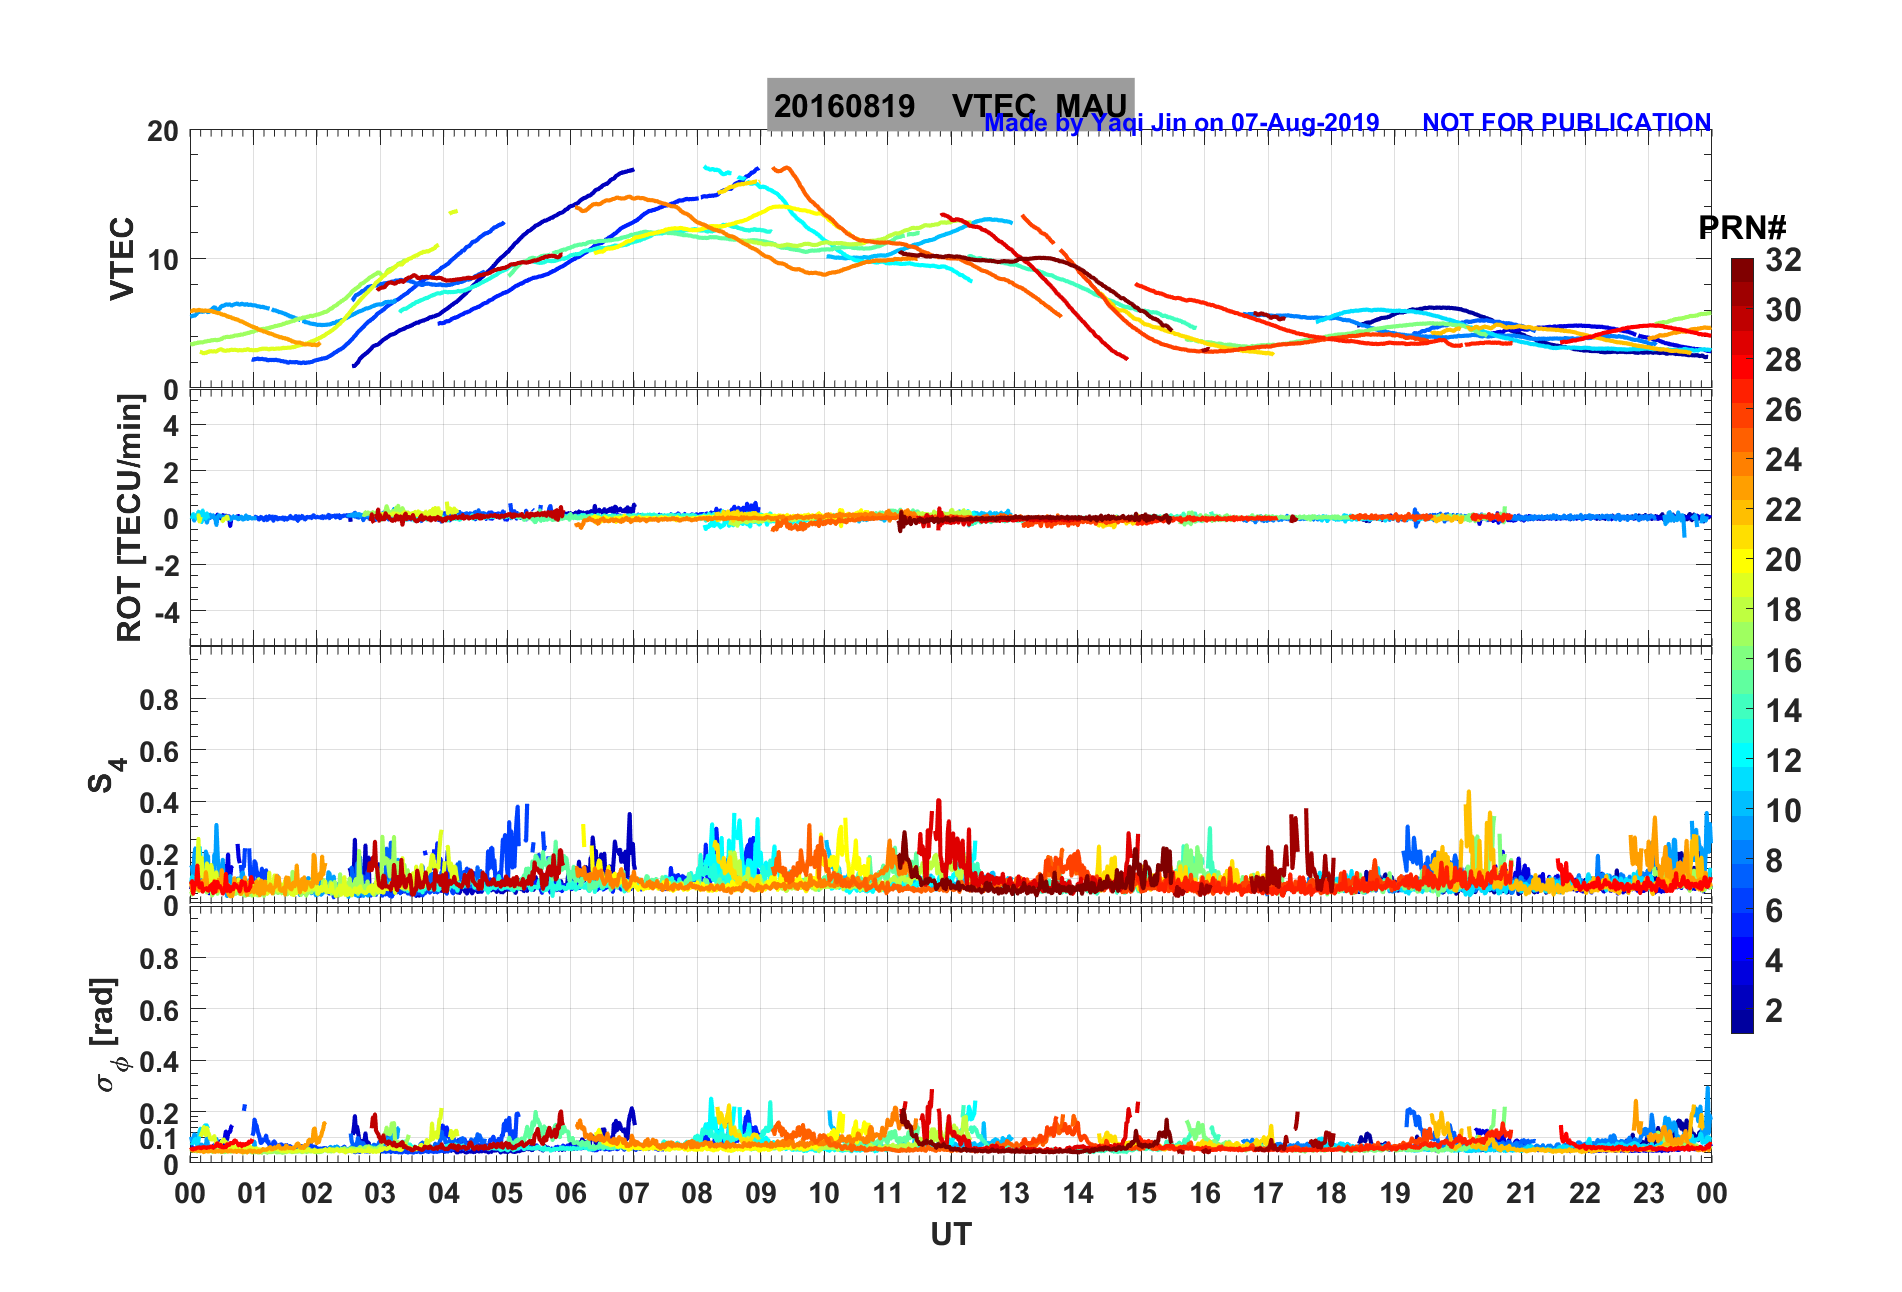
Task: Click x-axis tick label 18
Action: (x=1331, y=1193)
